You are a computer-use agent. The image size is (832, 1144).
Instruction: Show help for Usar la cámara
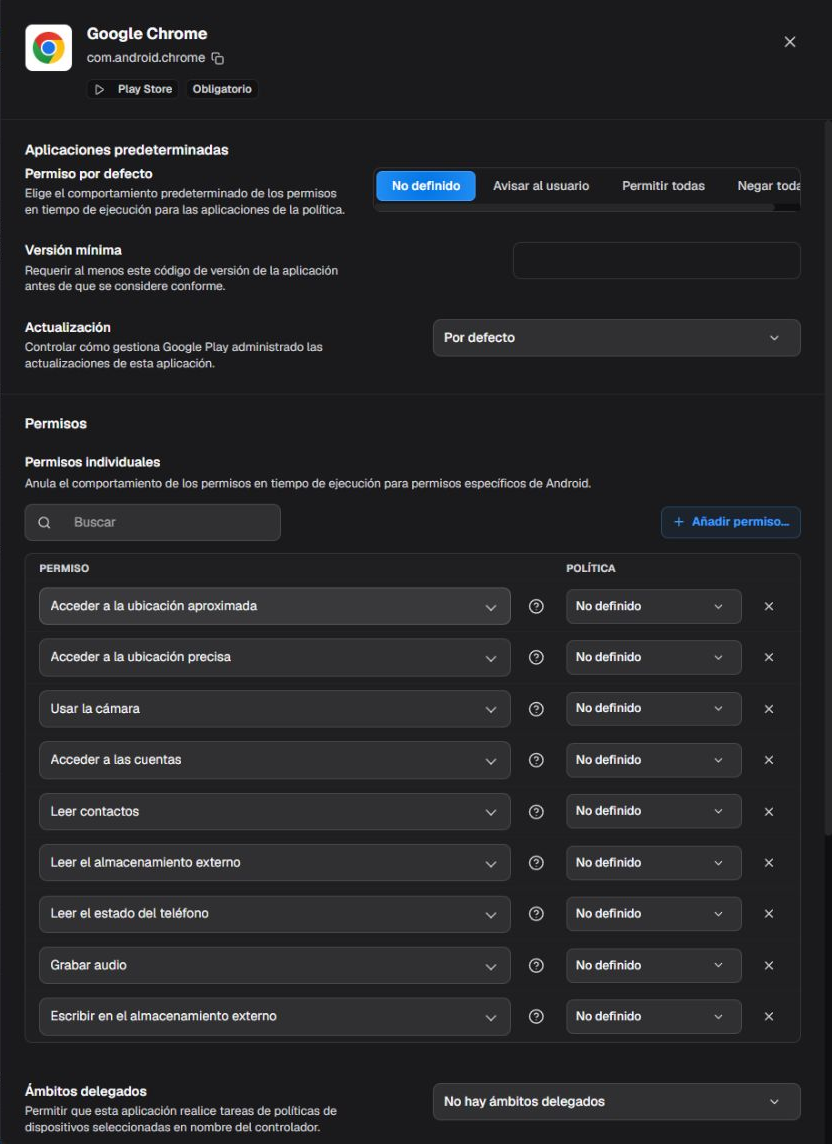click(536, 708)
